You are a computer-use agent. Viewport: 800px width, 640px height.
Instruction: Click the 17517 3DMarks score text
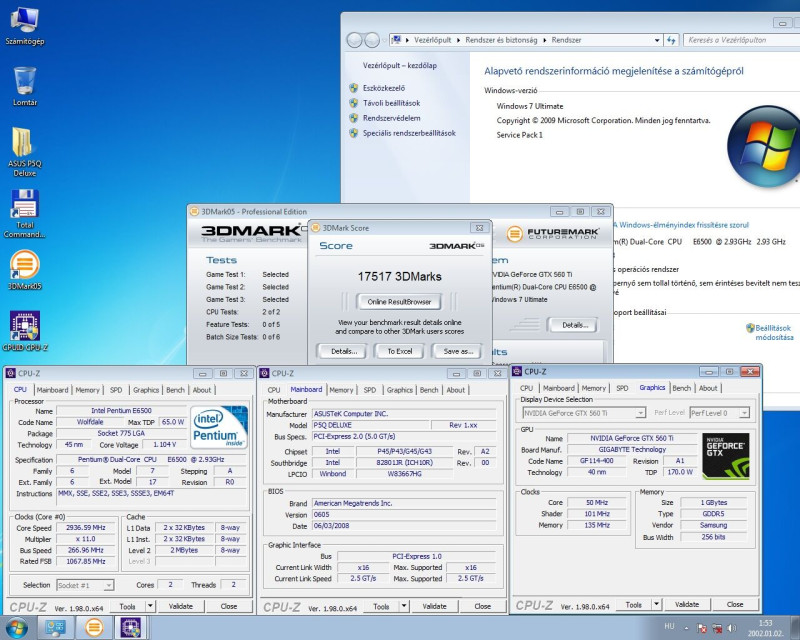pyautogui.click(x=399, y=276)
